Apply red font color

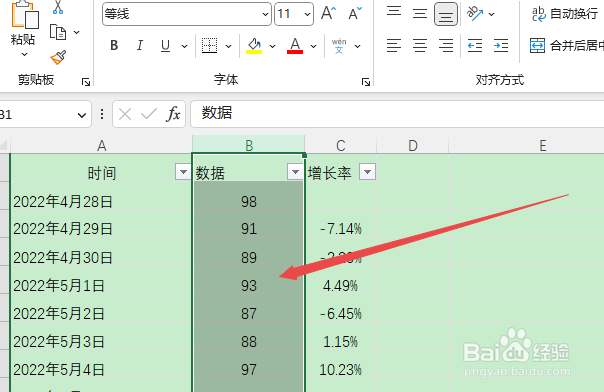tap(295, 45)
